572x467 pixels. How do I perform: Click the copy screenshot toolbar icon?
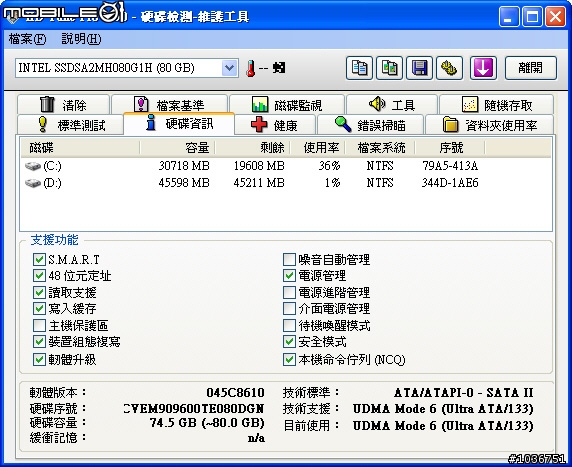(x=390, y=68)
